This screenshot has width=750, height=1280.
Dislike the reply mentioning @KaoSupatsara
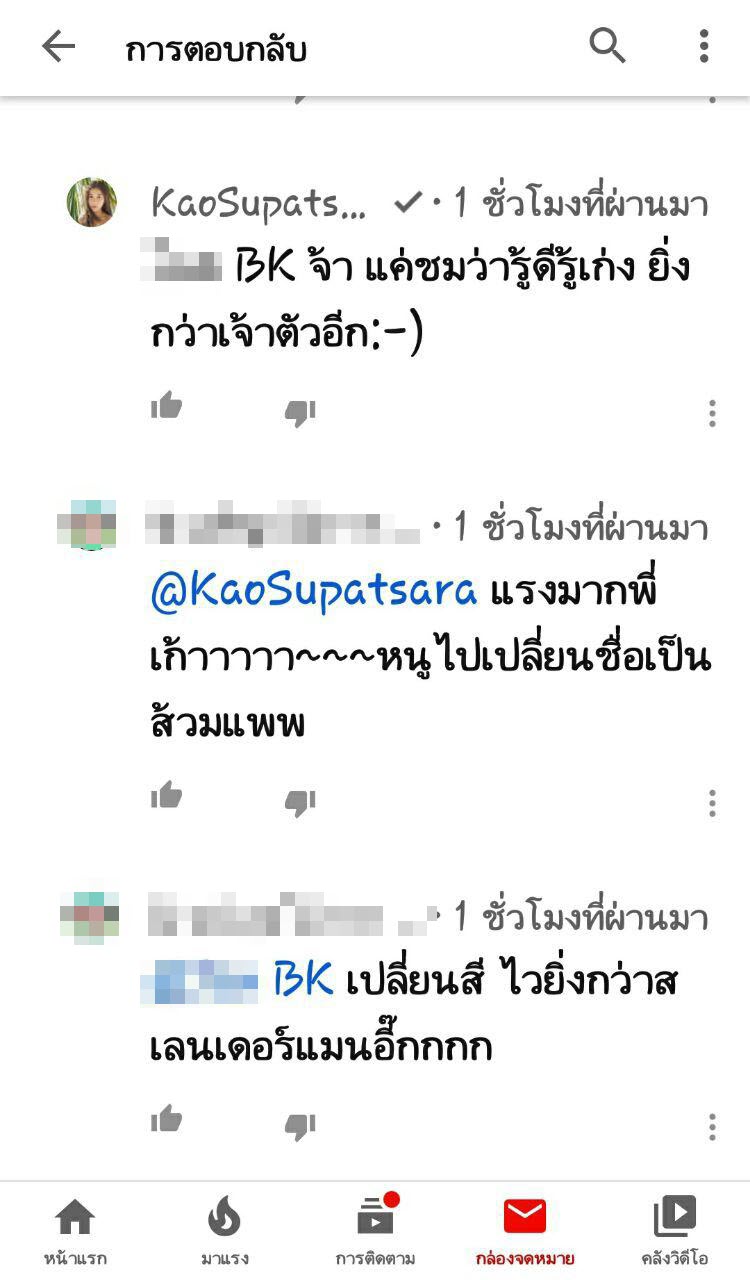(x=300, y=801)
